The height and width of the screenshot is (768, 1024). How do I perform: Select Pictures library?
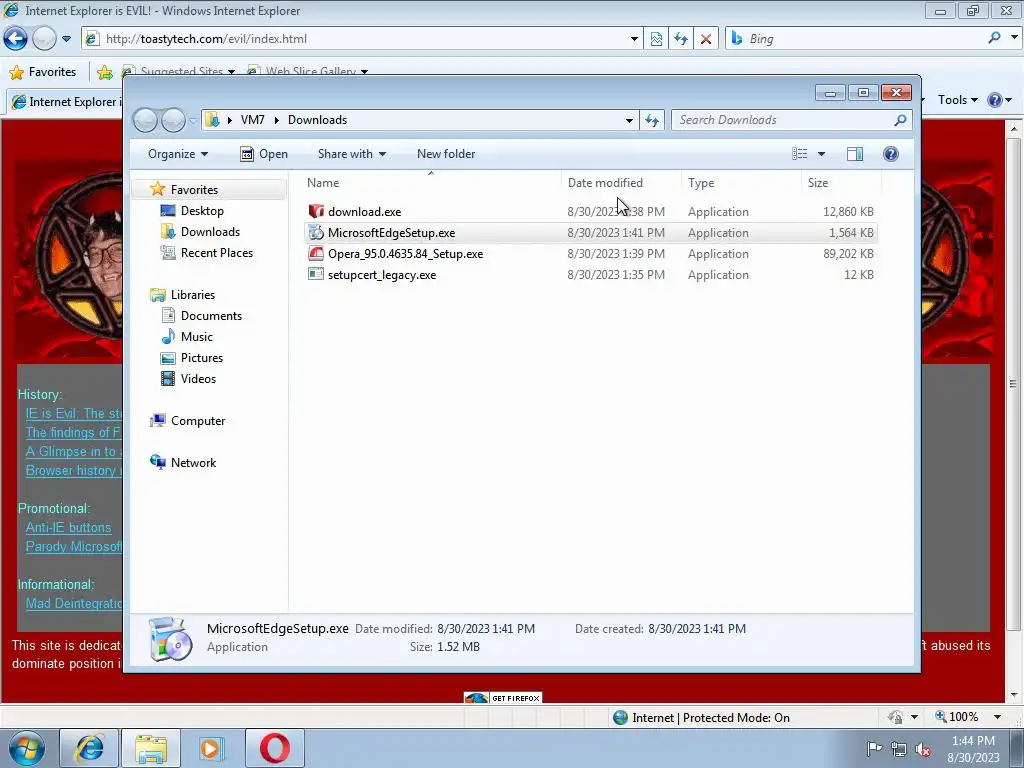202,357
